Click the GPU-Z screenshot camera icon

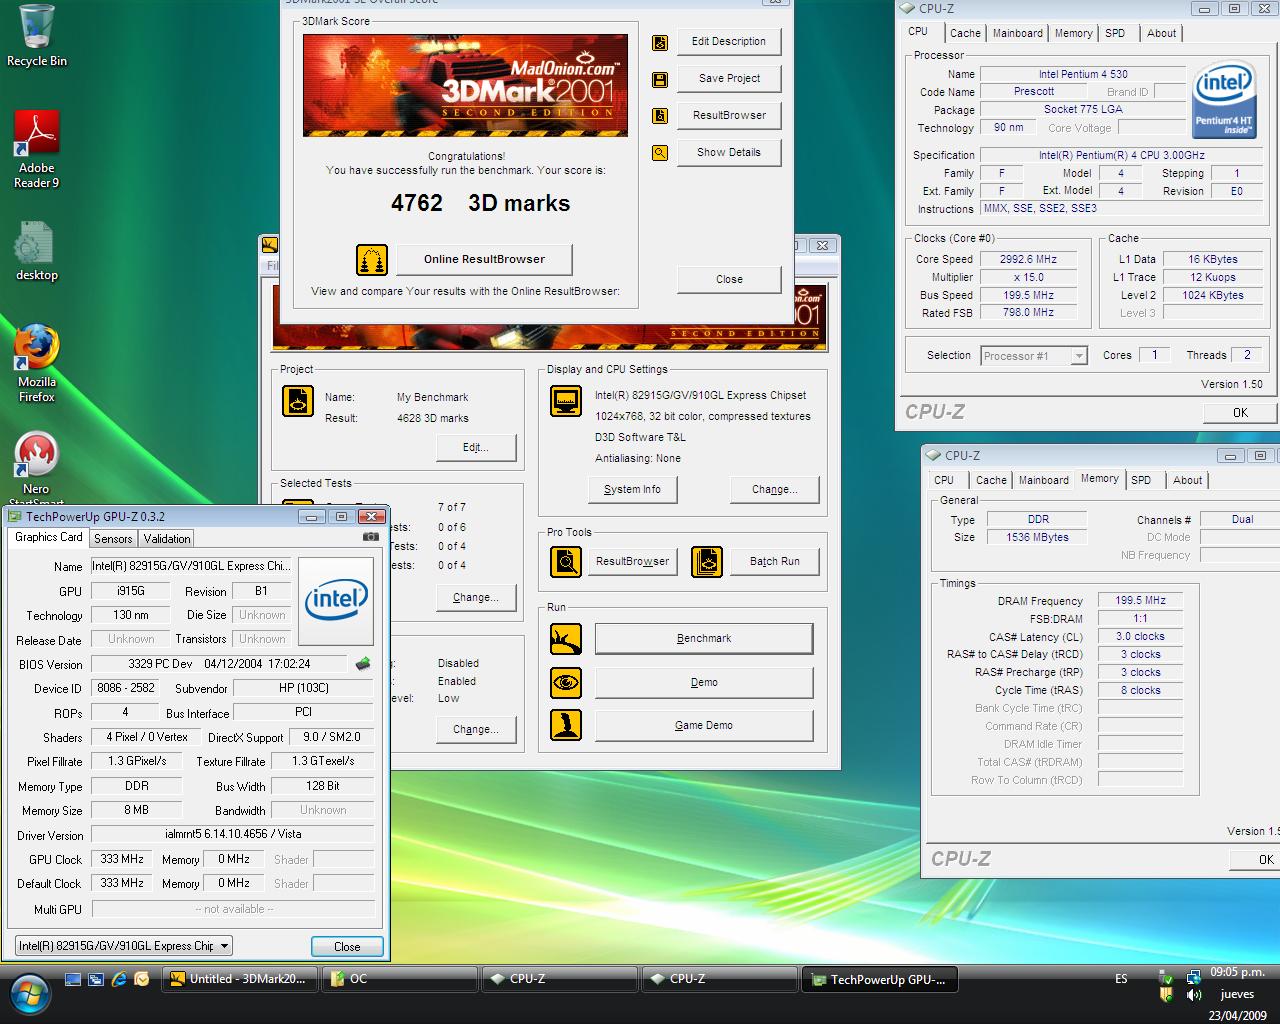(371, 537)
